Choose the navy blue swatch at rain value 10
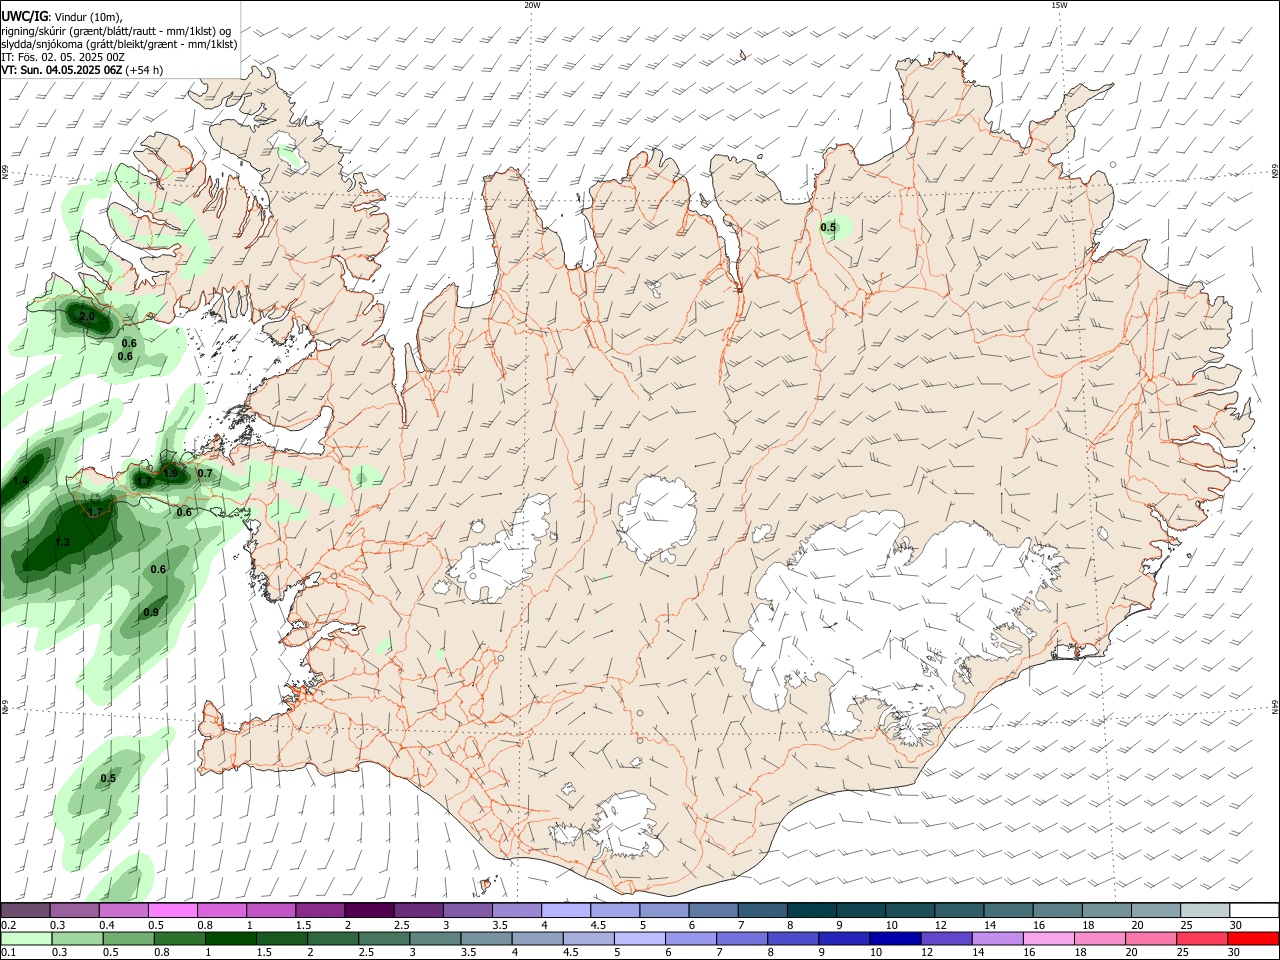 [895, 938]
